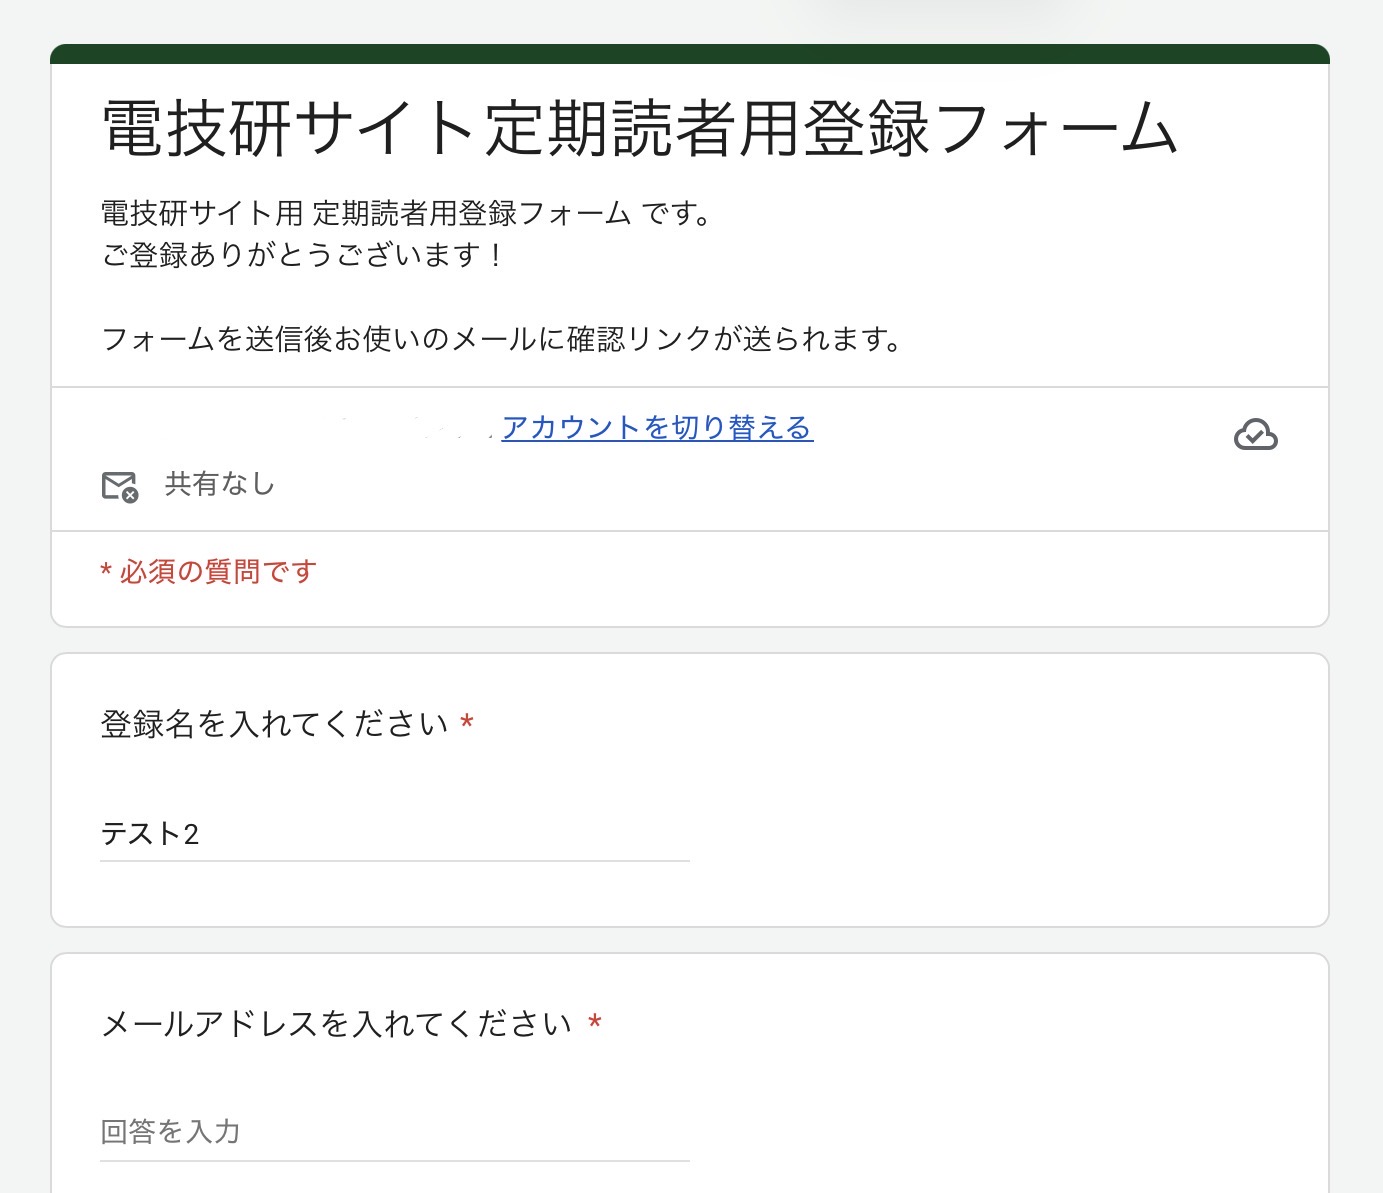Click empty space right of the テスト2 field
Viewport: 1383px width, 1193px height.
[x=1000, y=834]
